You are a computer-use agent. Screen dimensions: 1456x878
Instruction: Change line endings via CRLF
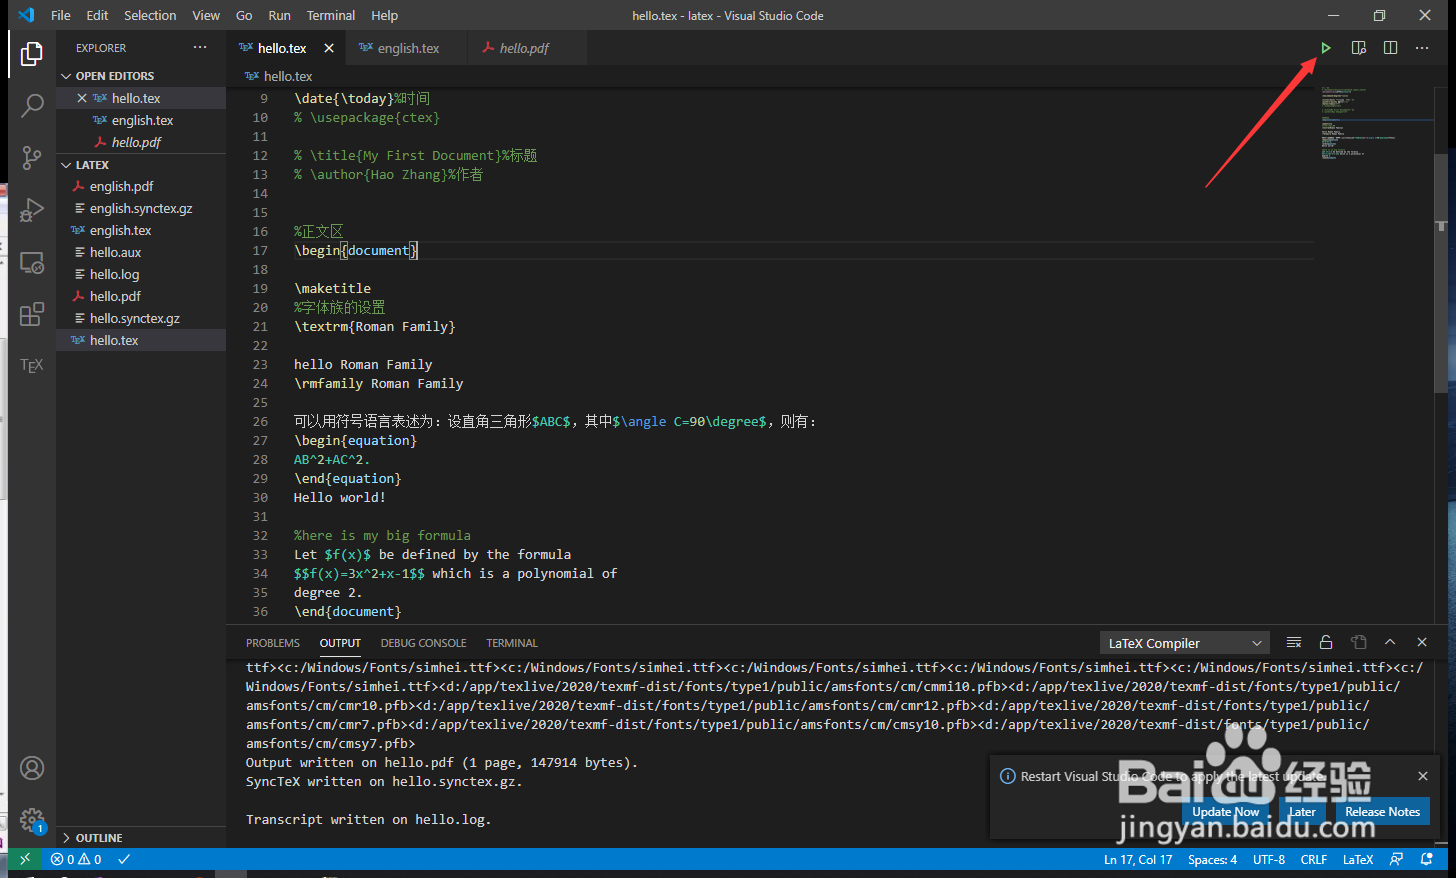[x=1314, y=859]
